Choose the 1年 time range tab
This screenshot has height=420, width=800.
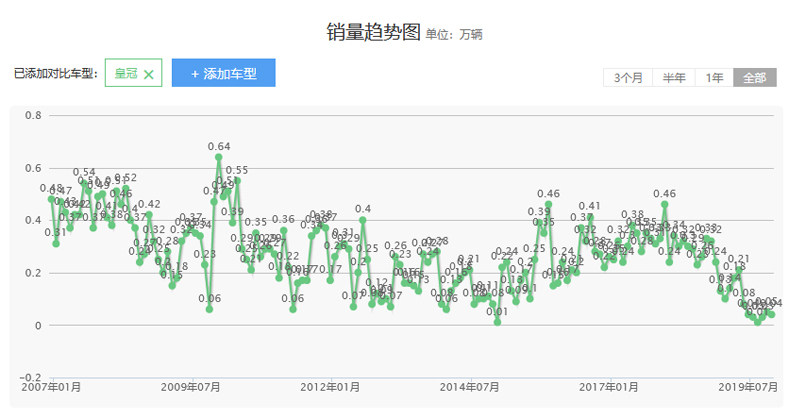tap(714, 78)
